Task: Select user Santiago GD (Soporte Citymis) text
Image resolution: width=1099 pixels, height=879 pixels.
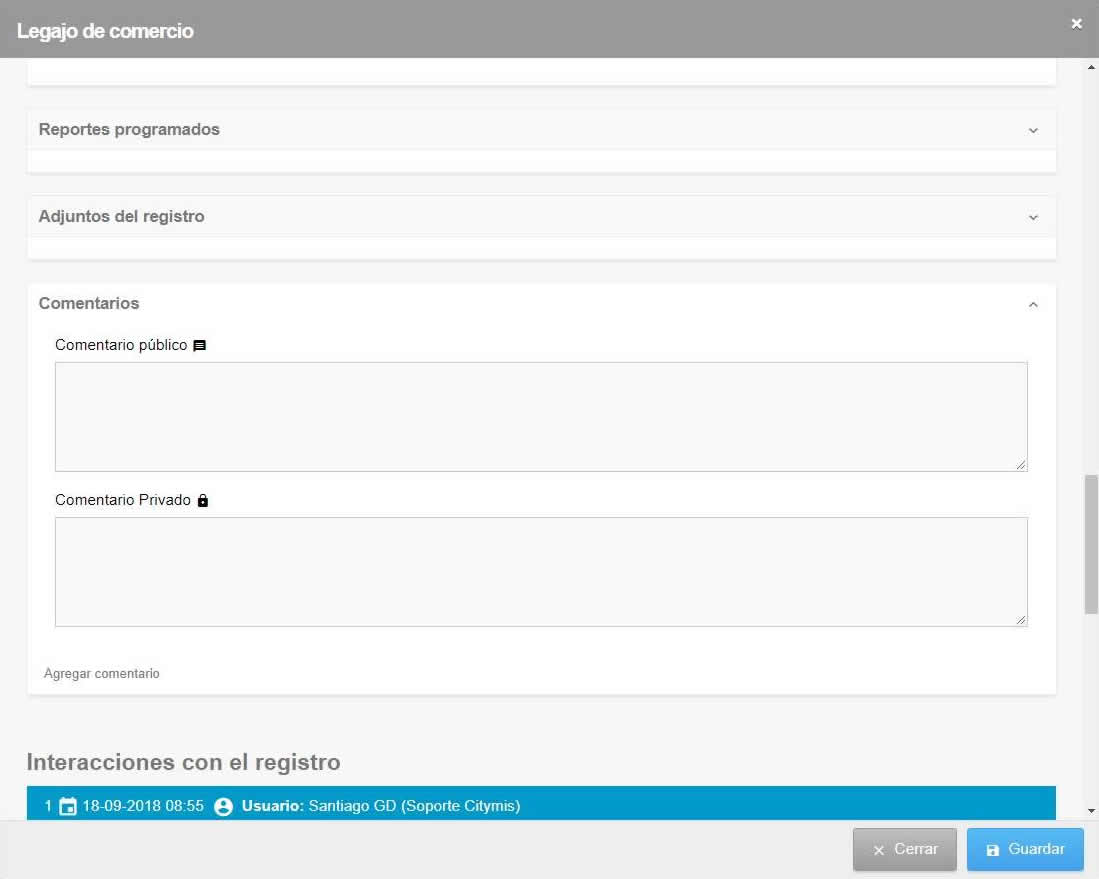Action: (414, 806)
